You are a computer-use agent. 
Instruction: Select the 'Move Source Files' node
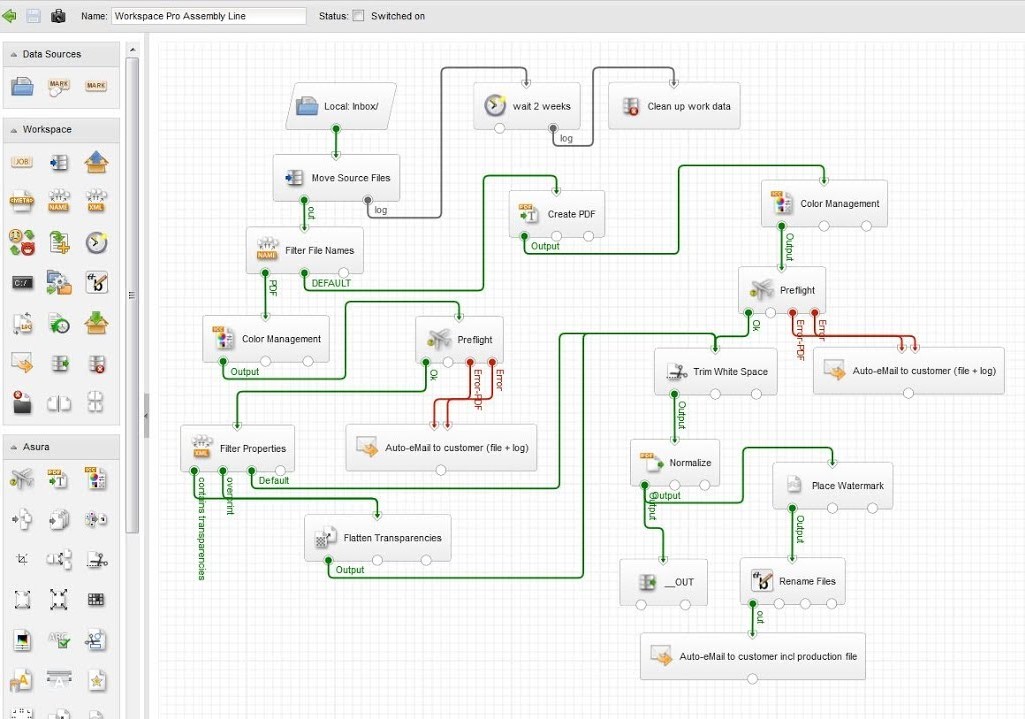point(336,178)
